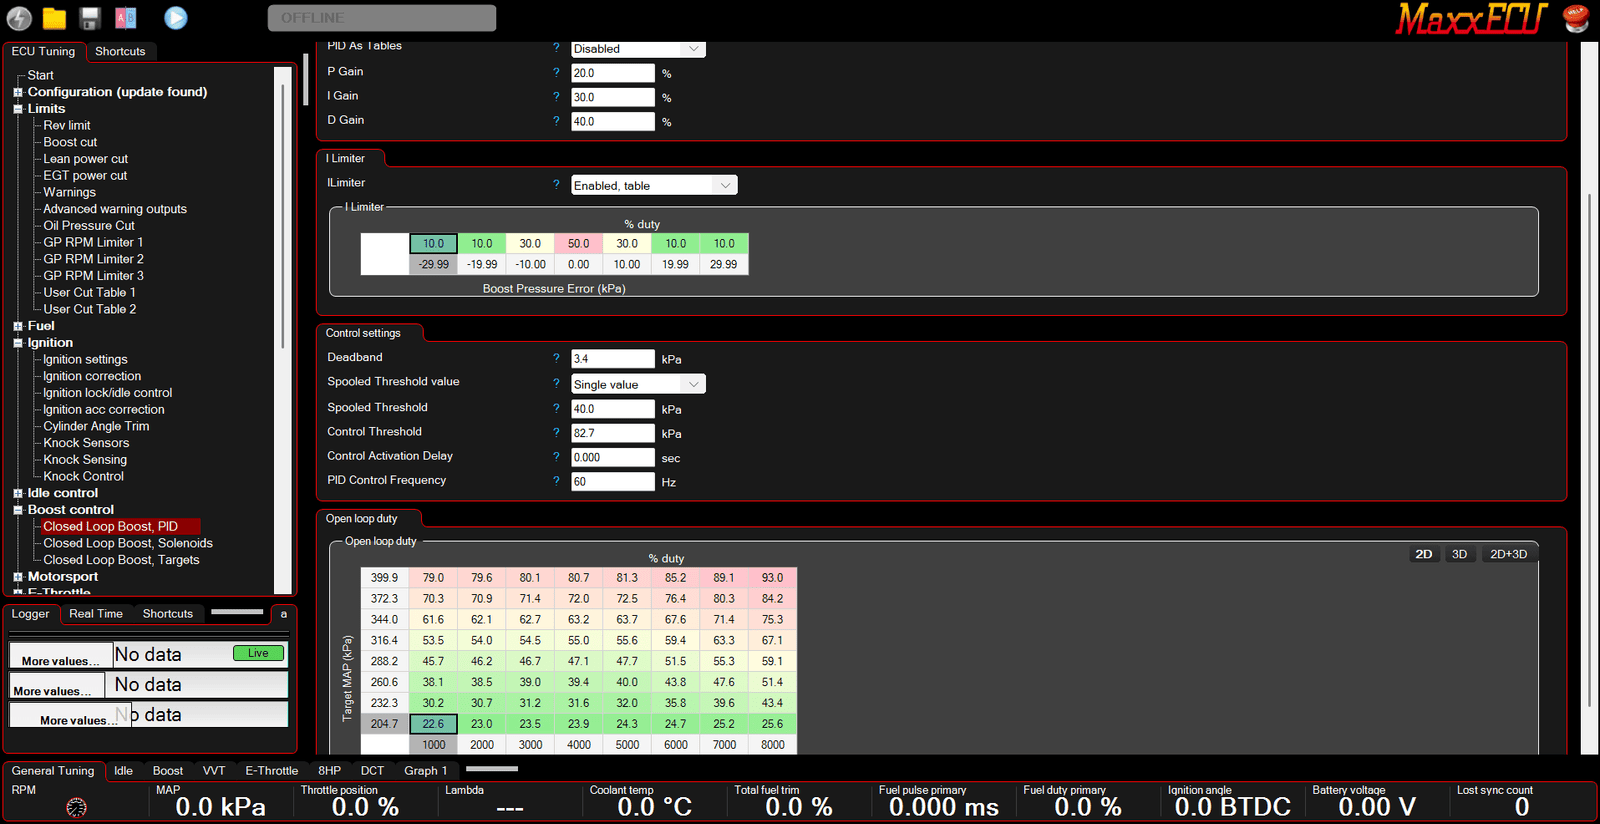The image size is (1600, 824).
Task: Click the first More values... button
Action: pyautogui.click(x=61, y=660)
